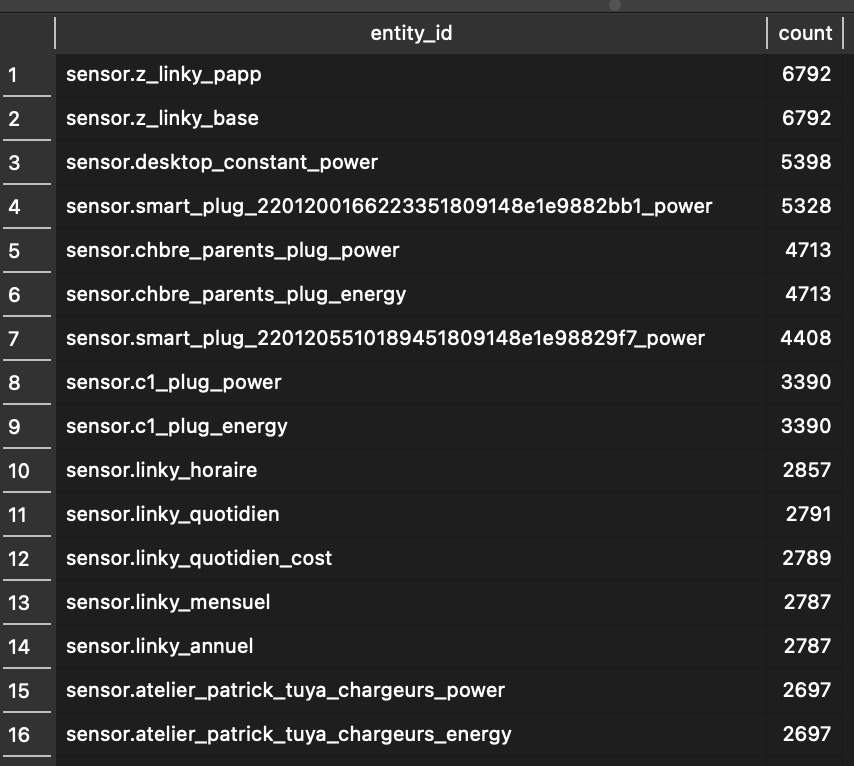Select count value 2791
The width and height of the screenshot is (854, 766).
coord(804,515)
